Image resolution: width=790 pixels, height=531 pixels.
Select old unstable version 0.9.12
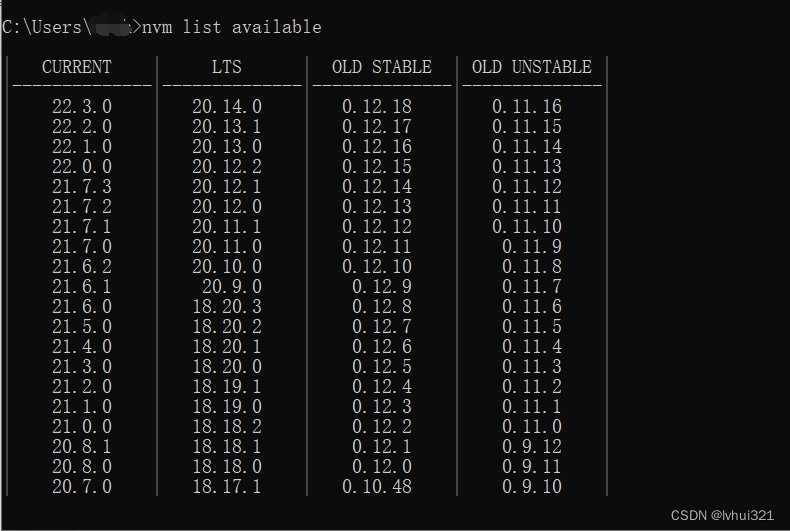click(532, 446)
